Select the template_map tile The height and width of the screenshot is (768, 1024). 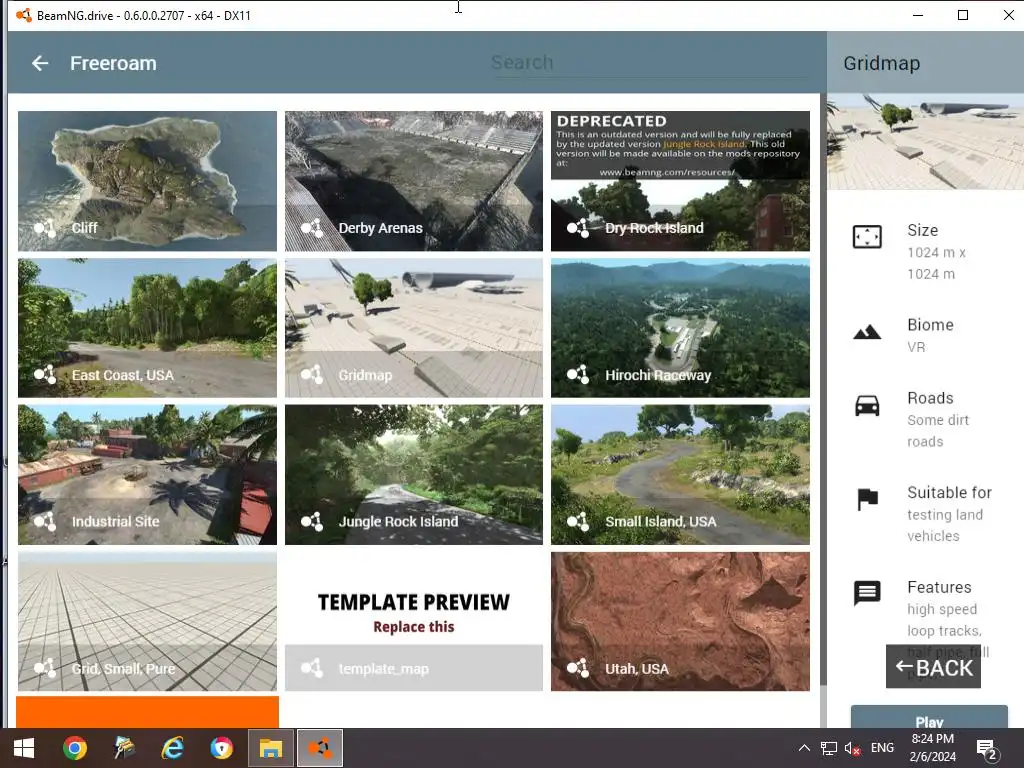(x=413, y=622)
